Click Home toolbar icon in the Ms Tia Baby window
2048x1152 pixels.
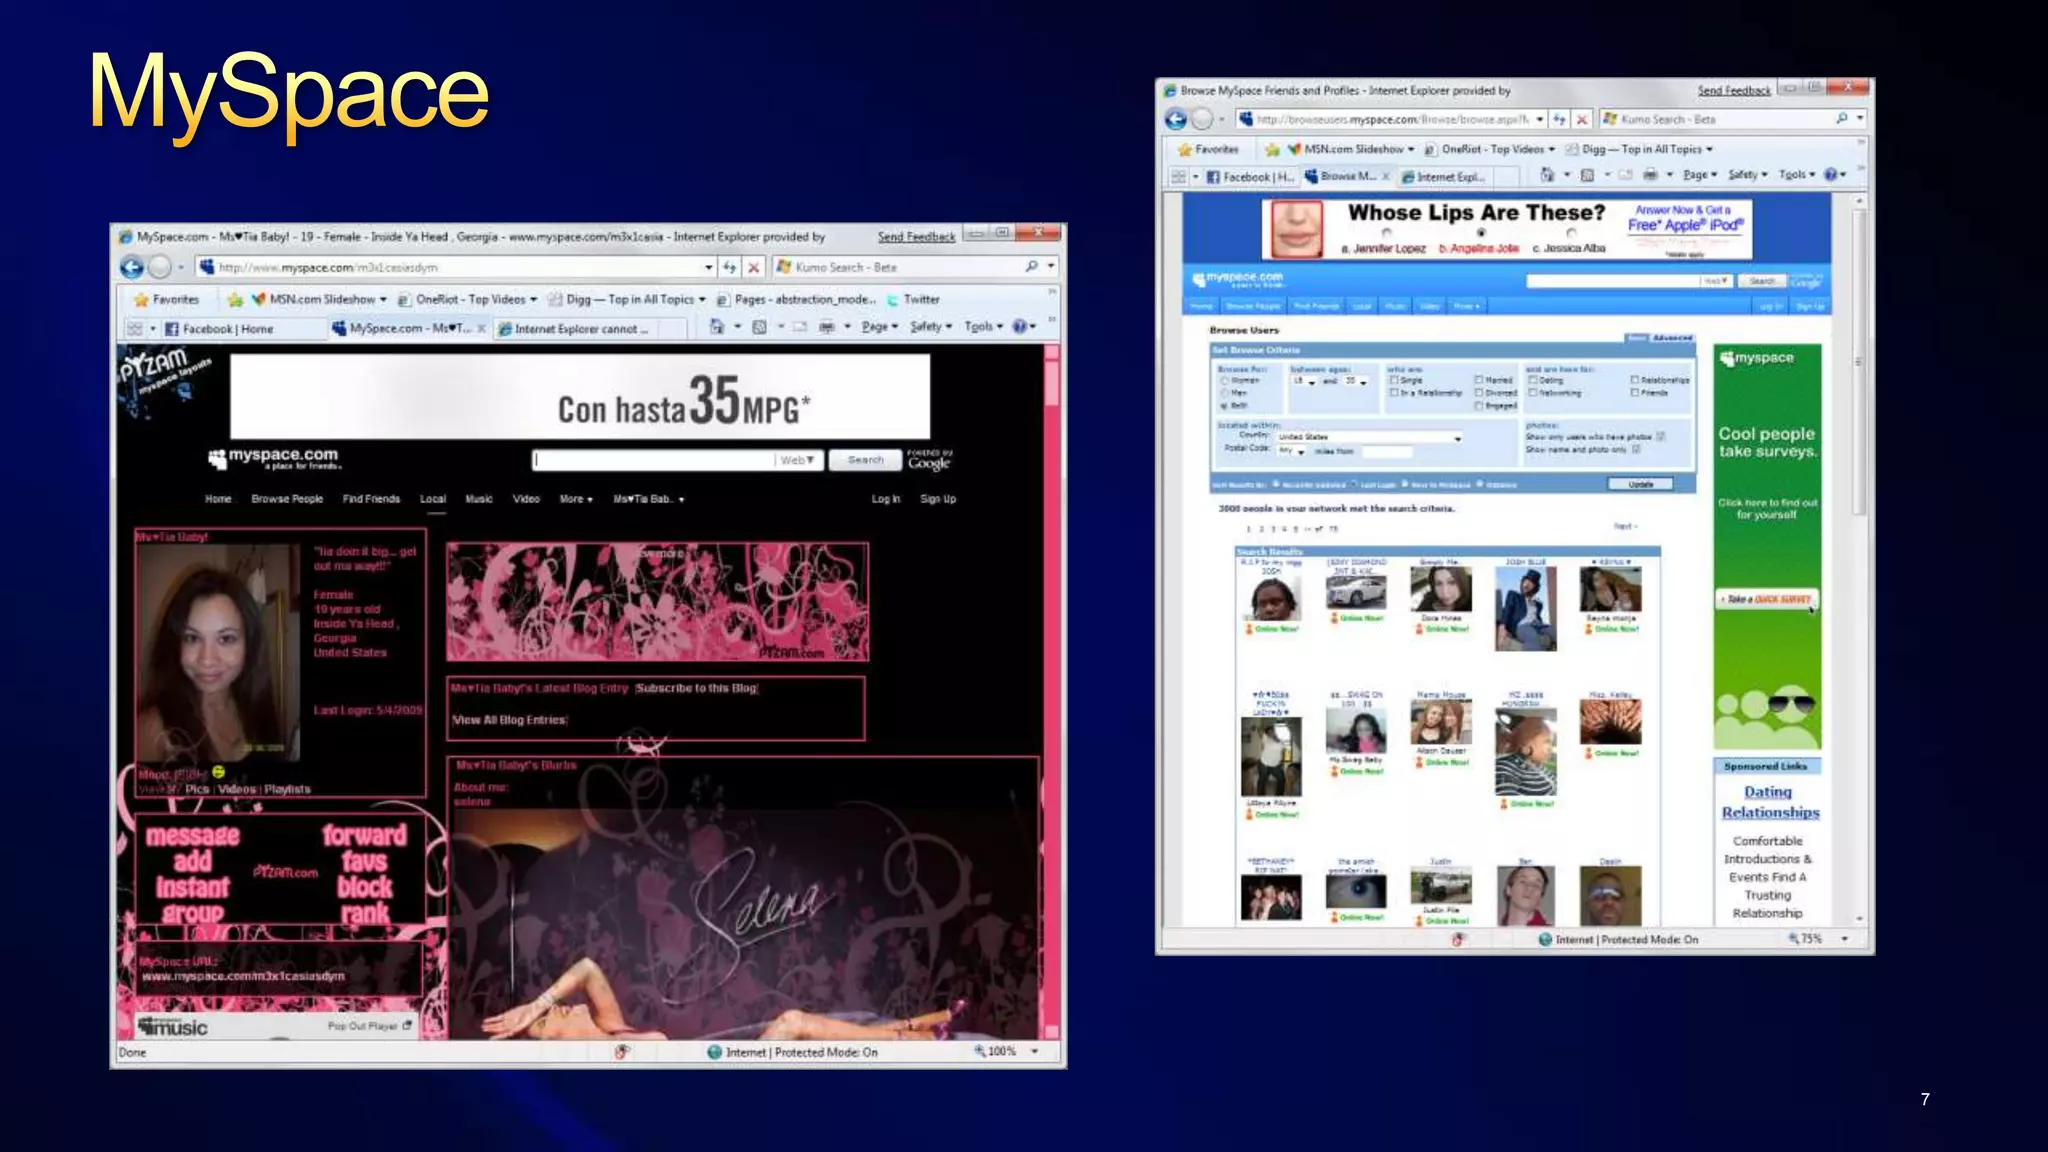716,327
